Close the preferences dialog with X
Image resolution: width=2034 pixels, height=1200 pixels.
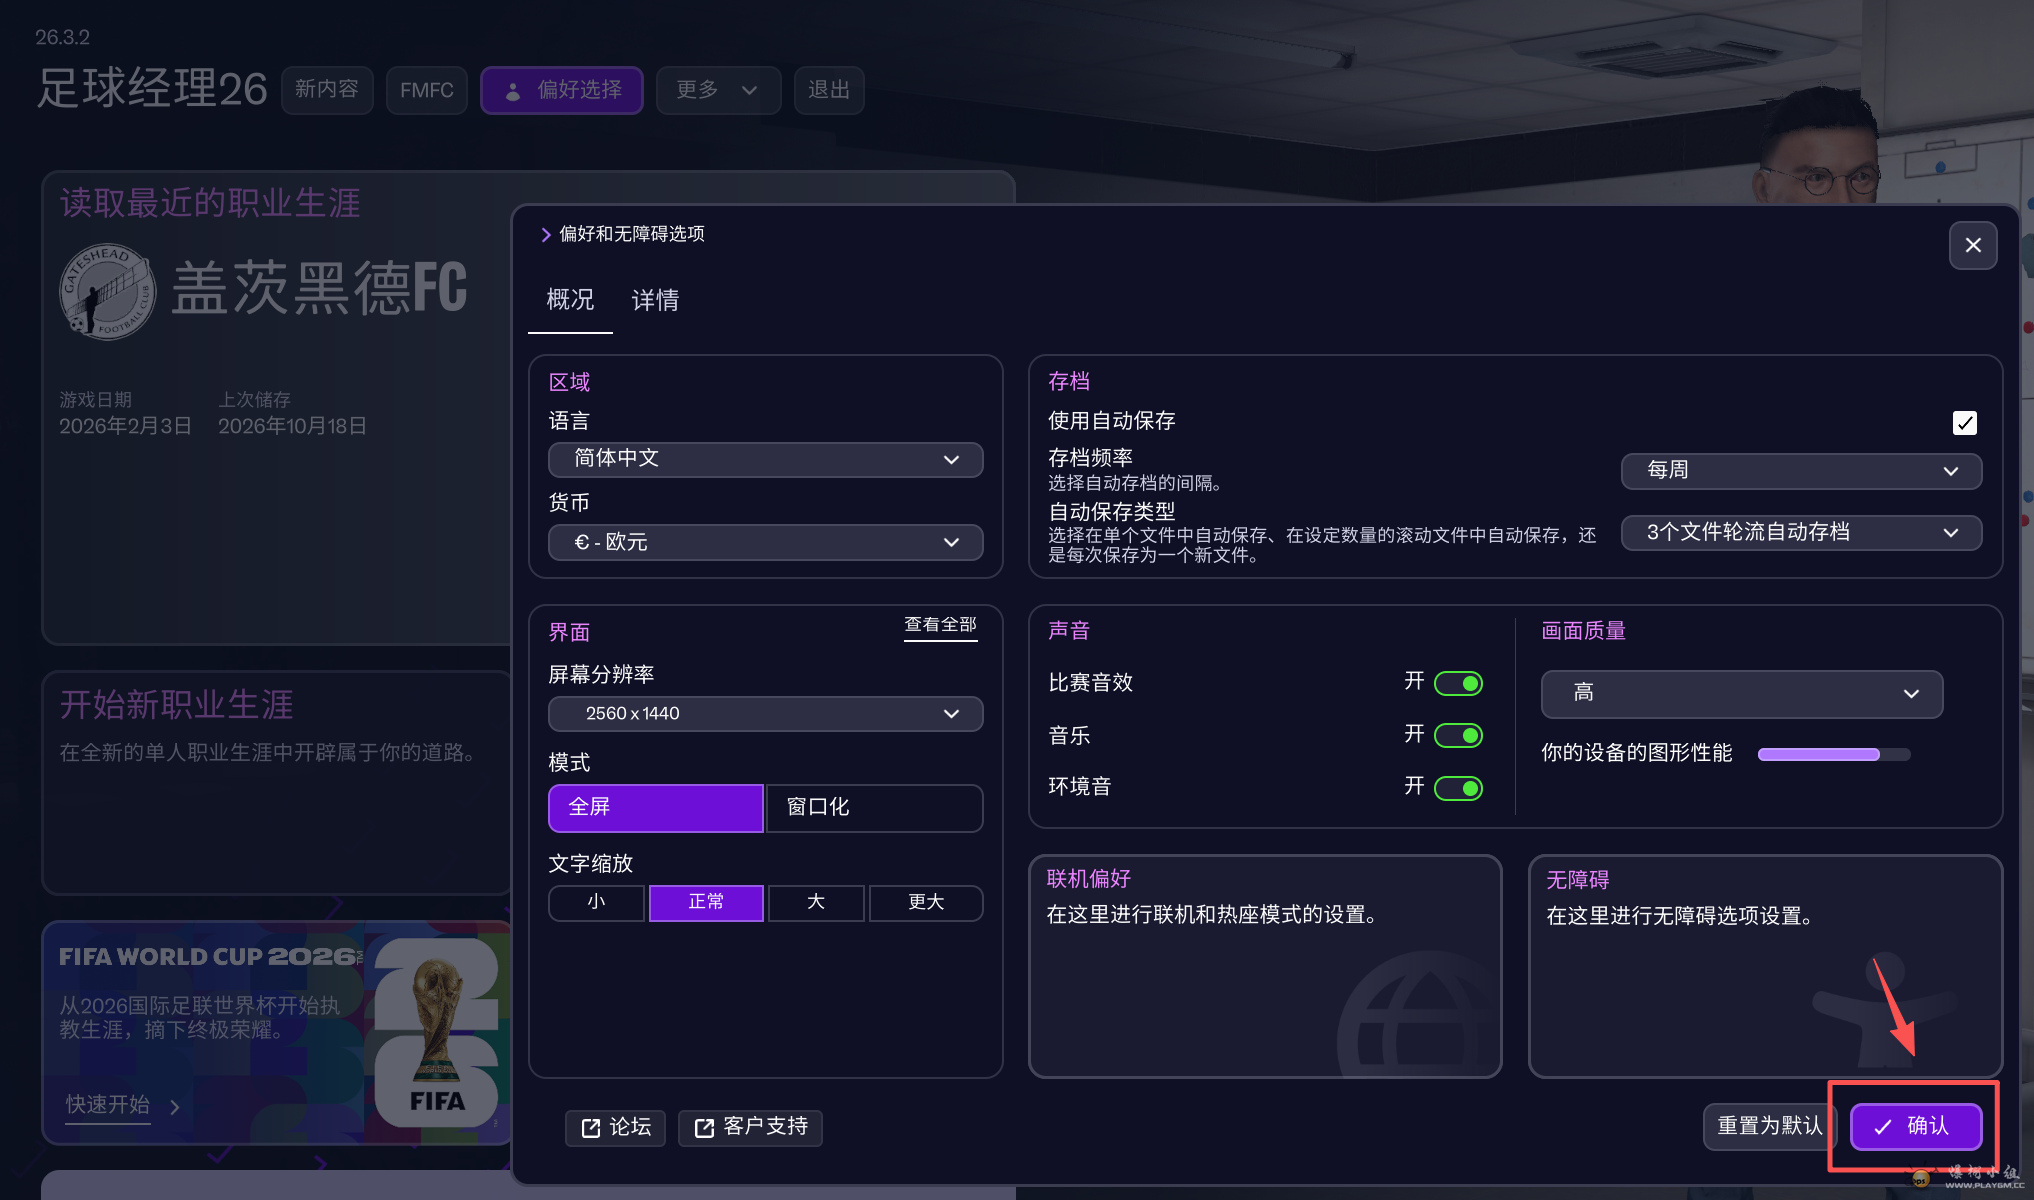[x=1972, y=245]
